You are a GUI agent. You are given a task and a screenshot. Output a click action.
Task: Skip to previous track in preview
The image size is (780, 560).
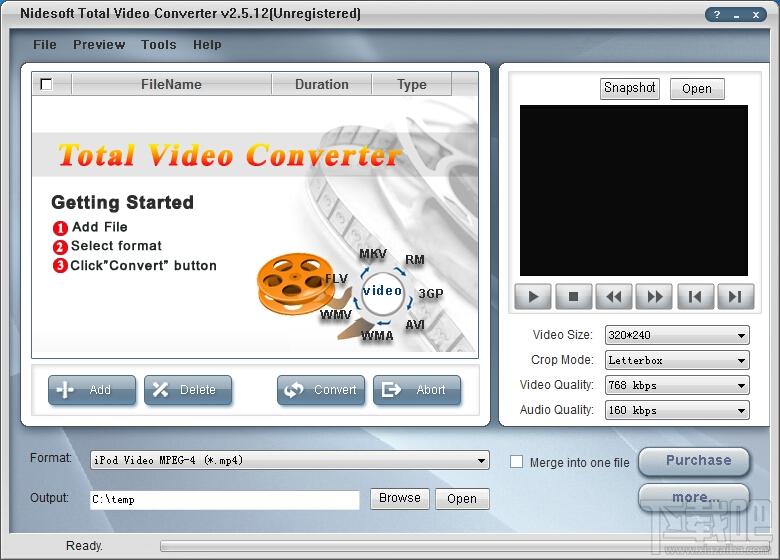point(695,297)
